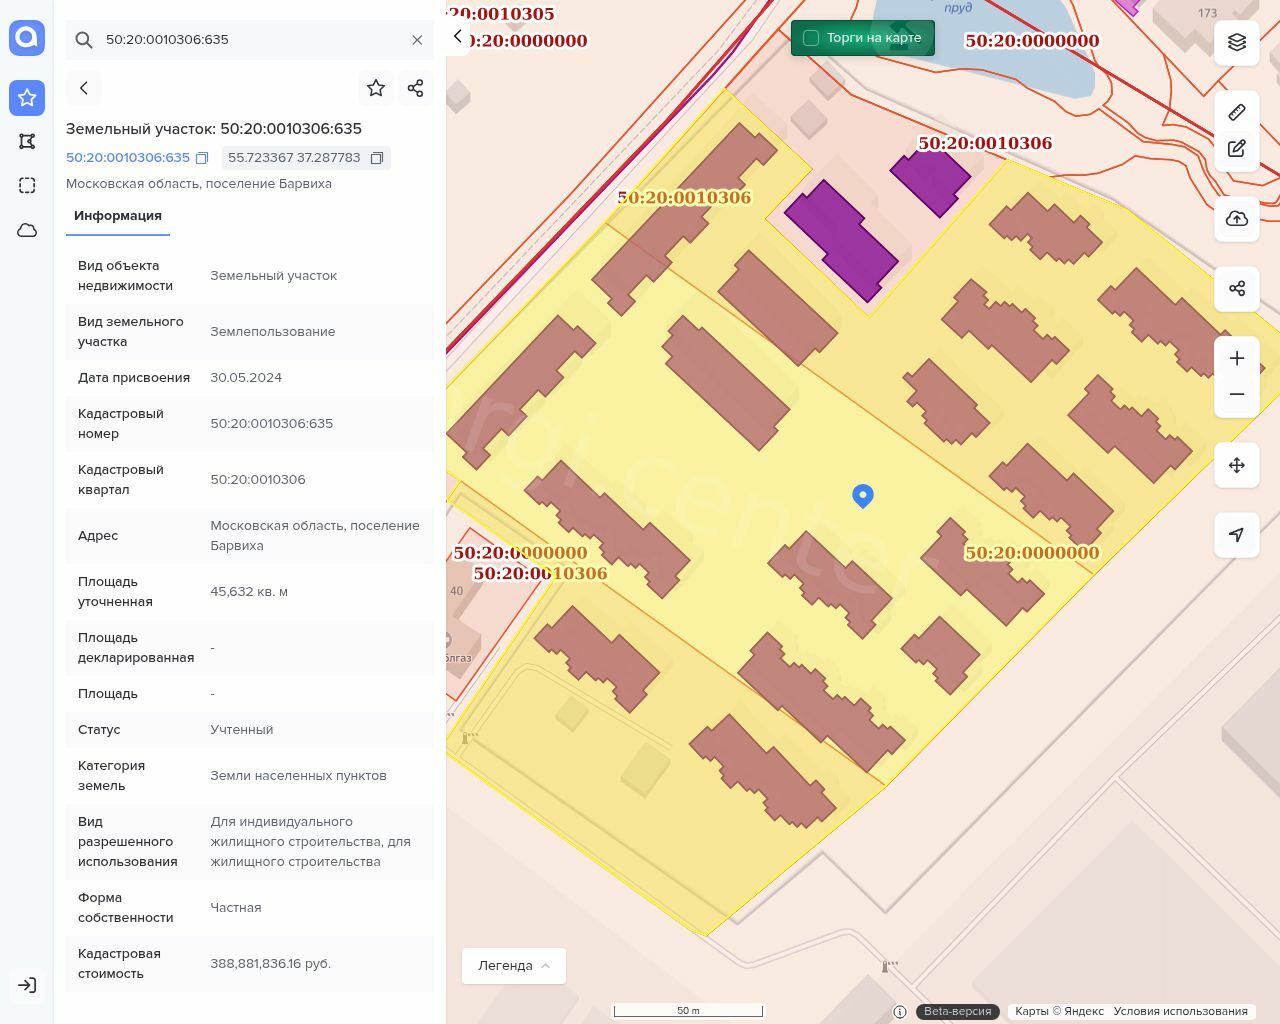Copy coordinates 55.723367 37.287783
The image size is (1280, 1024).
point(377,158)
